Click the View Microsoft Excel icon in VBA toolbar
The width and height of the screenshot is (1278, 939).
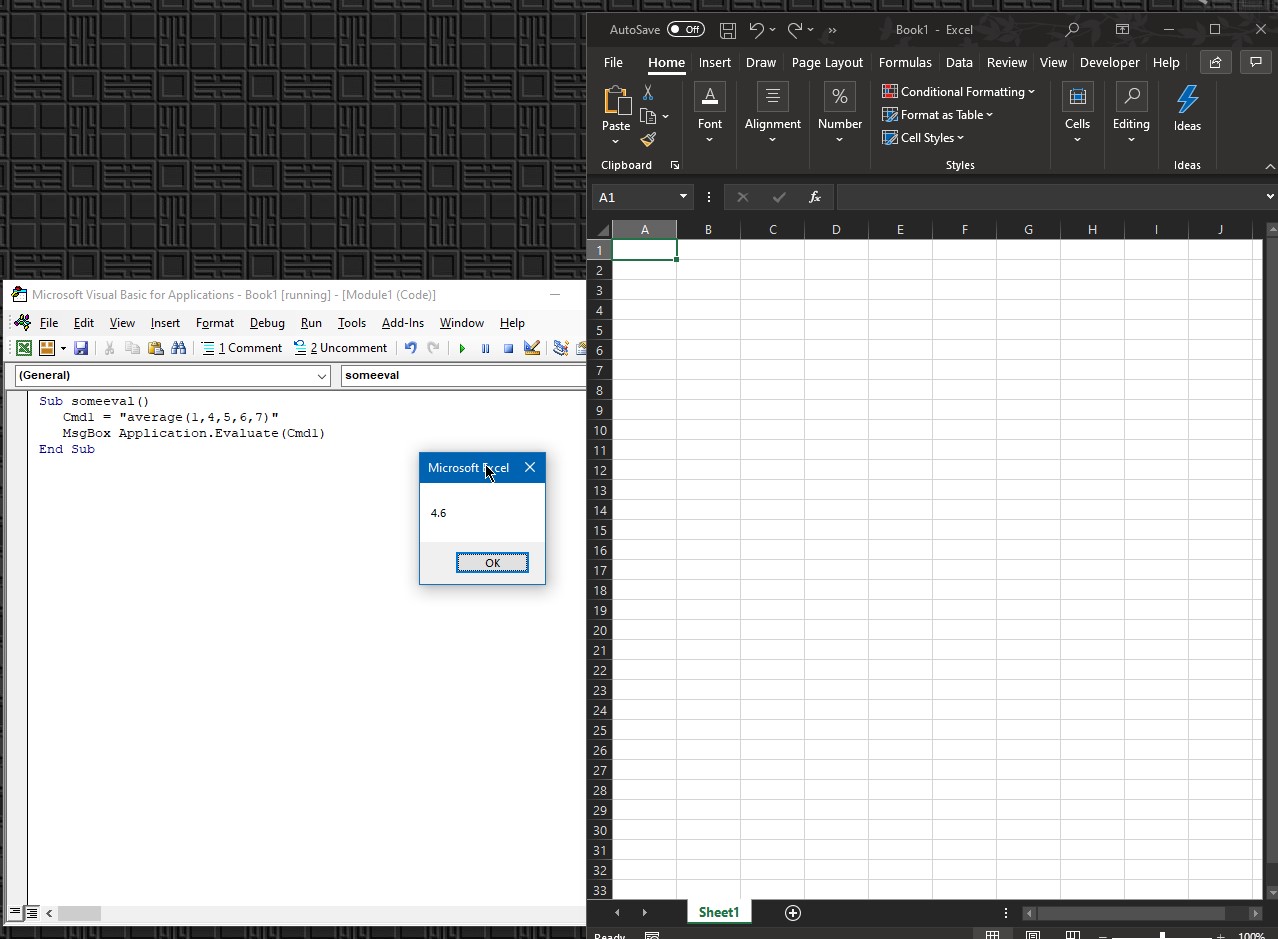[x=23, y=349]
